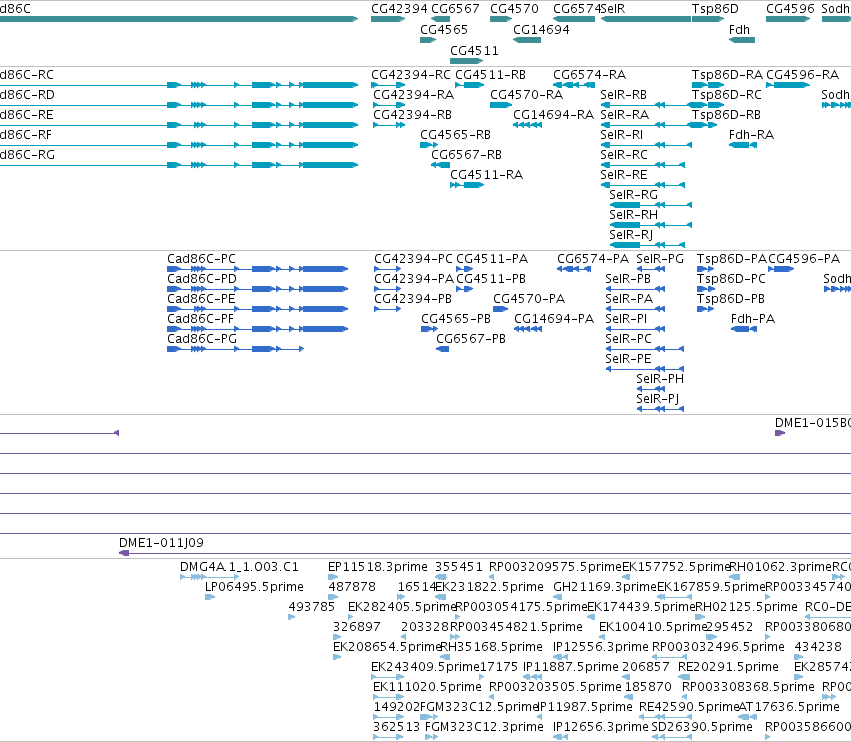The width and height of the screenshot is (851, 742).
Task: Click the Tsp86D-PA protein label
Action: click(x=732, y=259)
